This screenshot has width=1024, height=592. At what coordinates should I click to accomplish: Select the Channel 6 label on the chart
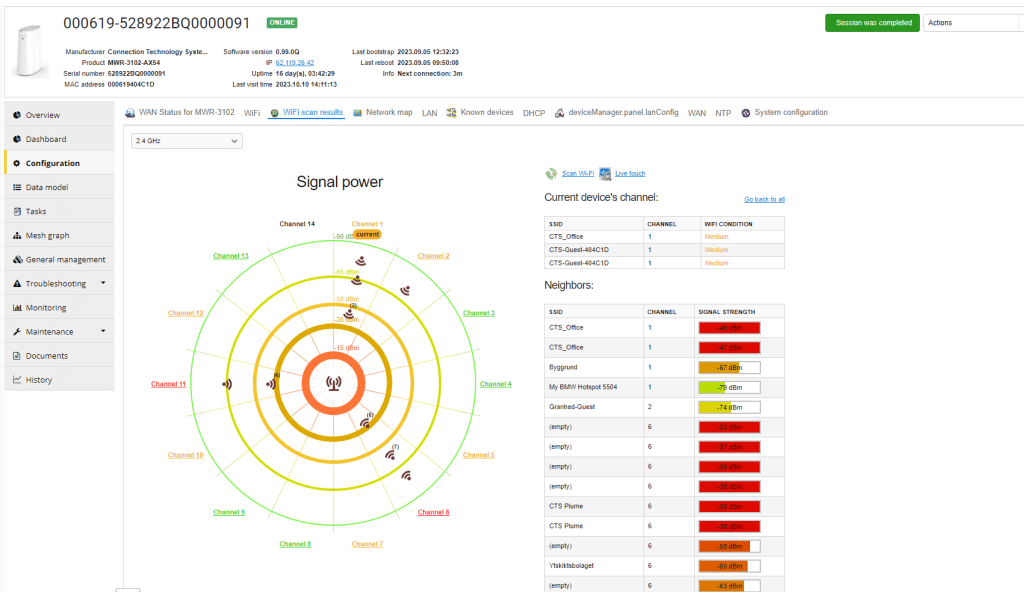coord(433,512)
